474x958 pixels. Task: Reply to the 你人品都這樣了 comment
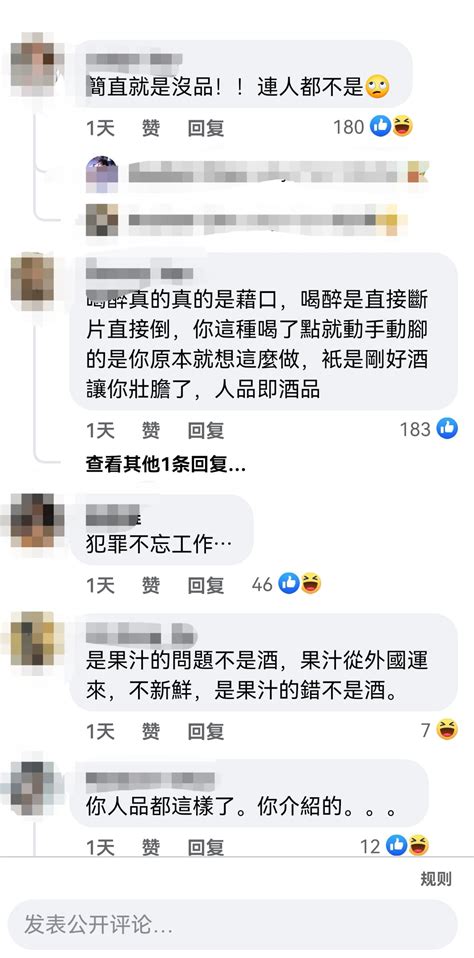206,847
